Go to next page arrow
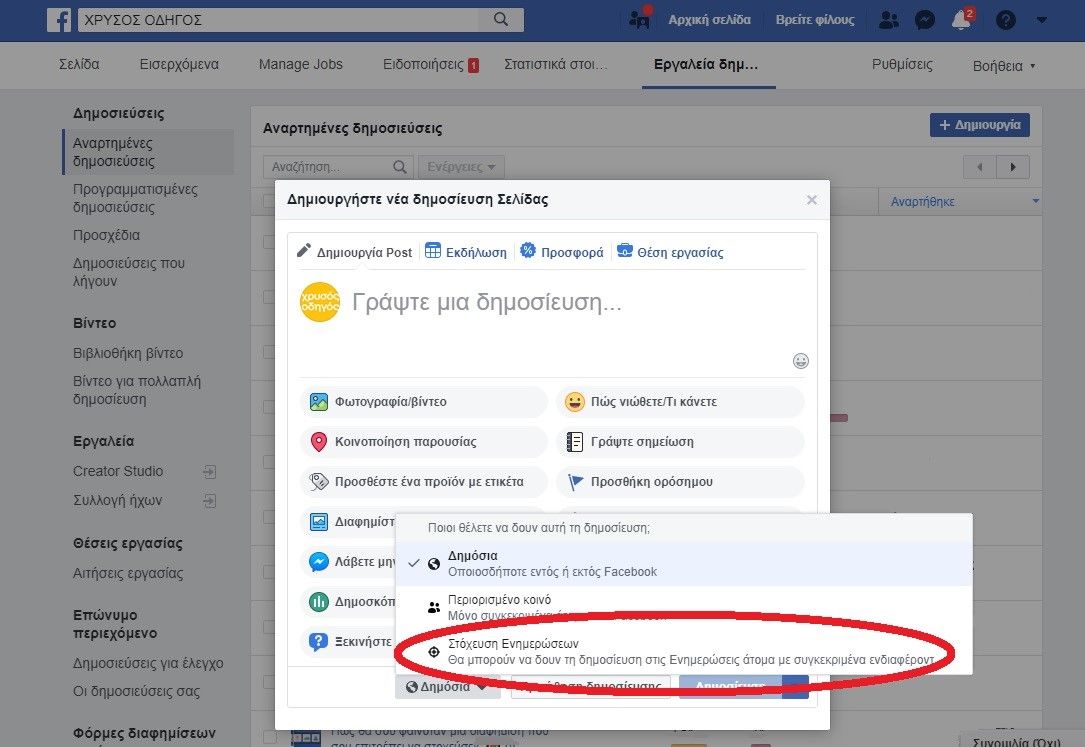The height and width of the screenshot is (747, 1085). 1013,167
